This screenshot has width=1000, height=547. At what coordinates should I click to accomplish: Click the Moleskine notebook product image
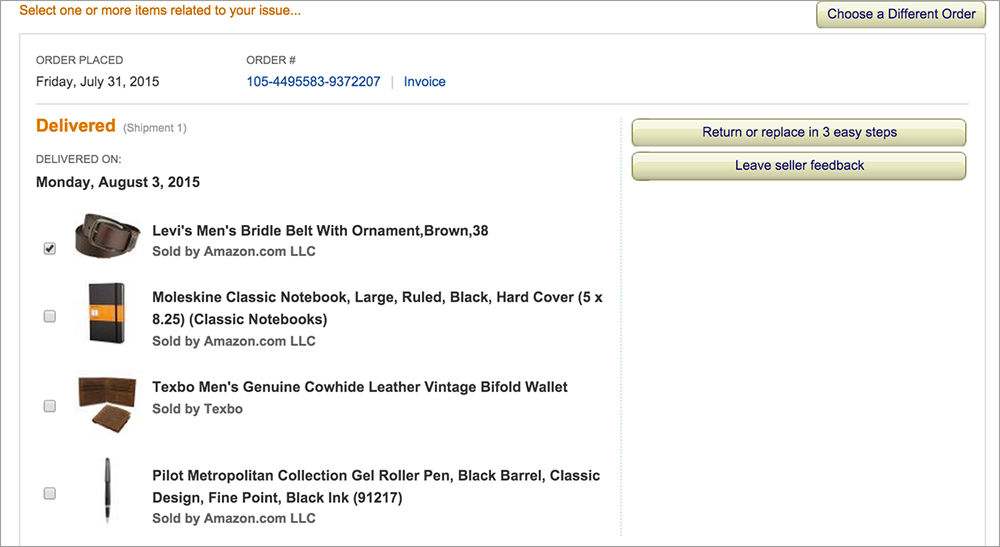click(105, 313)
